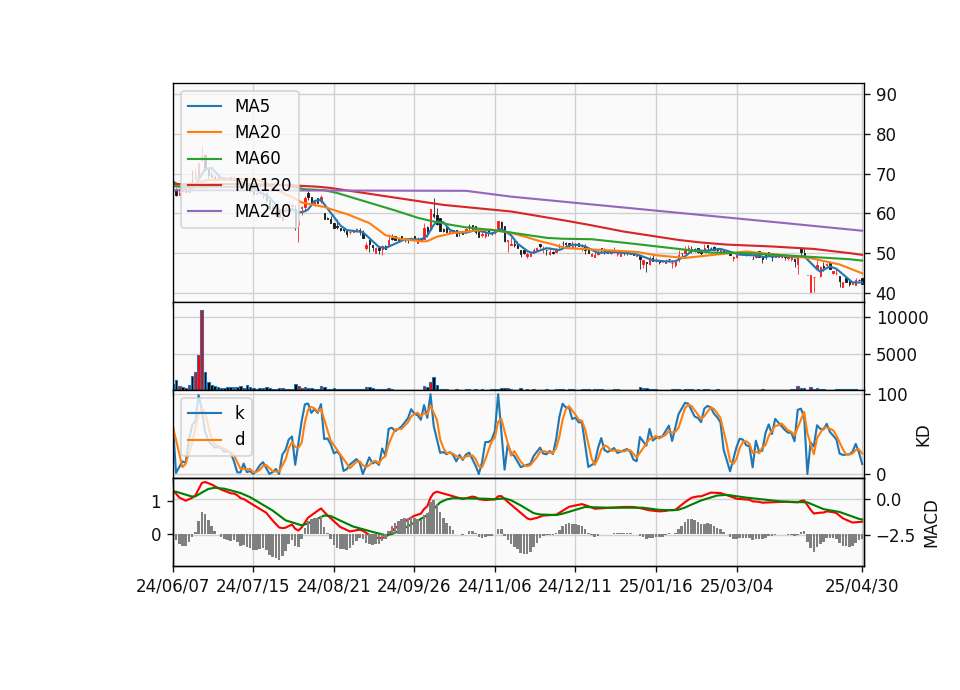Screen dimensions: 960x690
Task: Click the MACD right axis value -2.5
Action: click(x=897, y=536)
